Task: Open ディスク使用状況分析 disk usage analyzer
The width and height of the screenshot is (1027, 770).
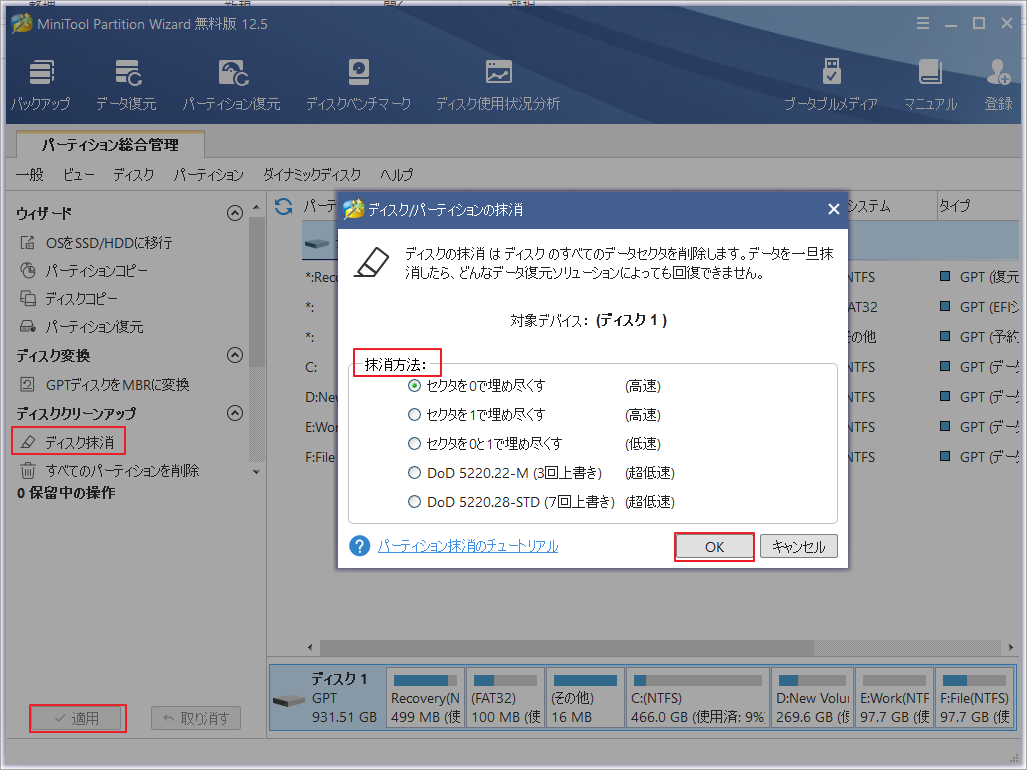Action: point(497,80)
